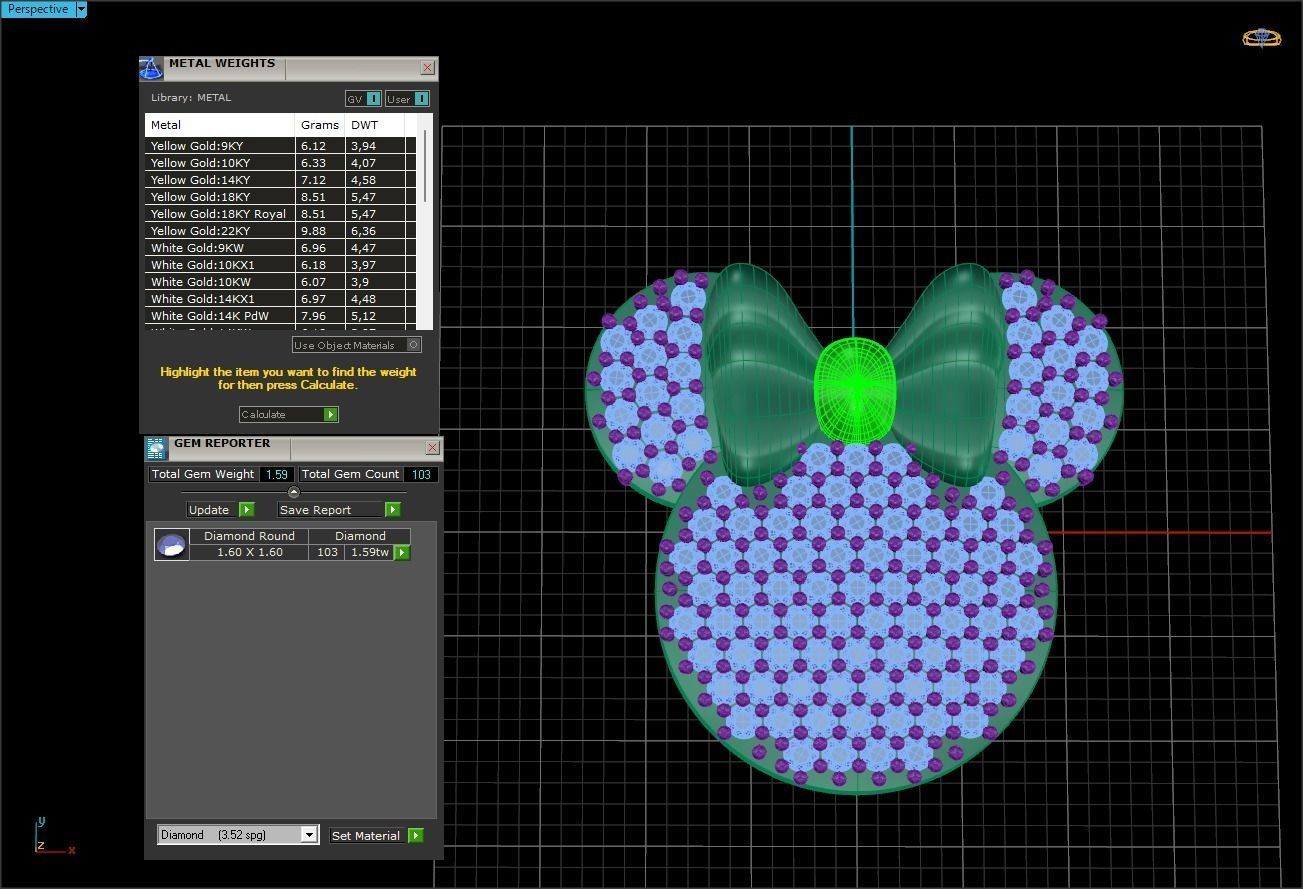The width and height of the screenshot is (1303, 889).
Task: Click green arrow beside 1.59tw gem row
Action: 402,552
